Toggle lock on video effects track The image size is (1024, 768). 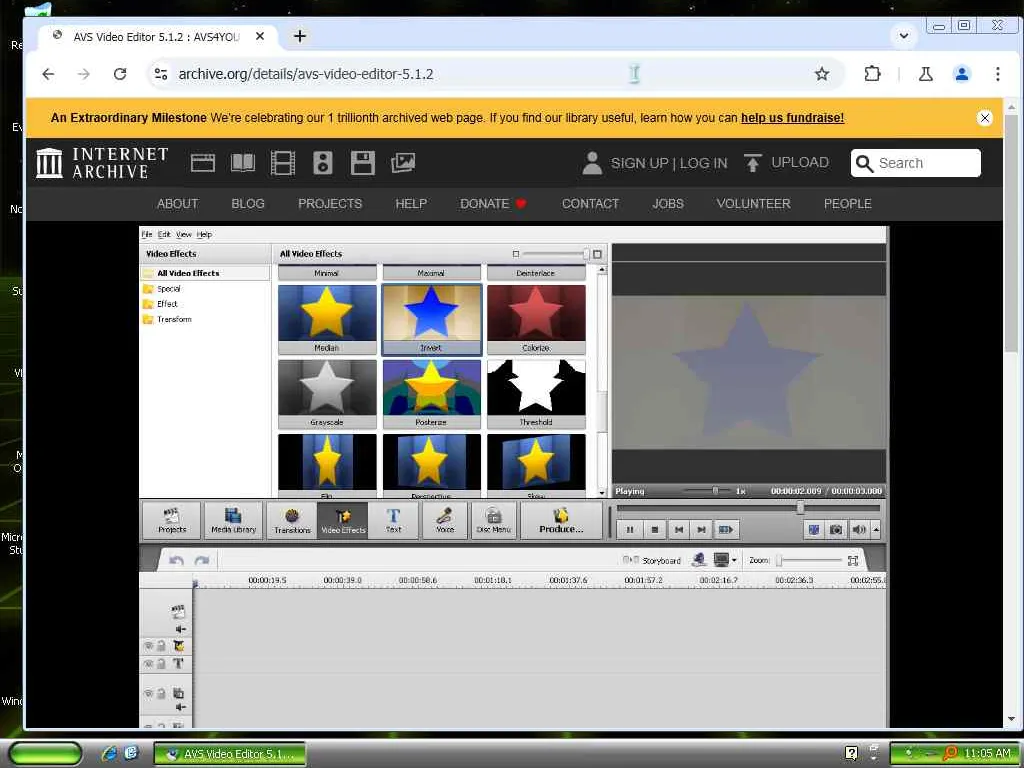click(161, 646)
